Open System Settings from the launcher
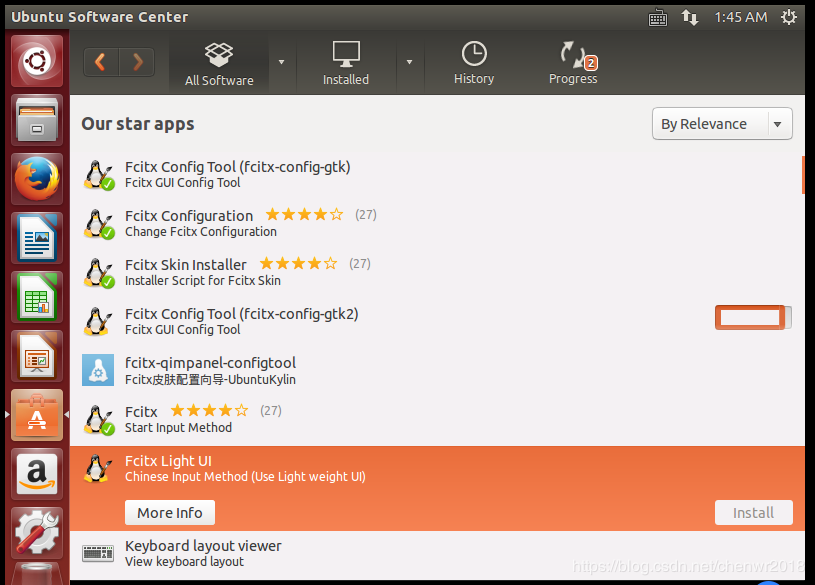 point(37,533)
